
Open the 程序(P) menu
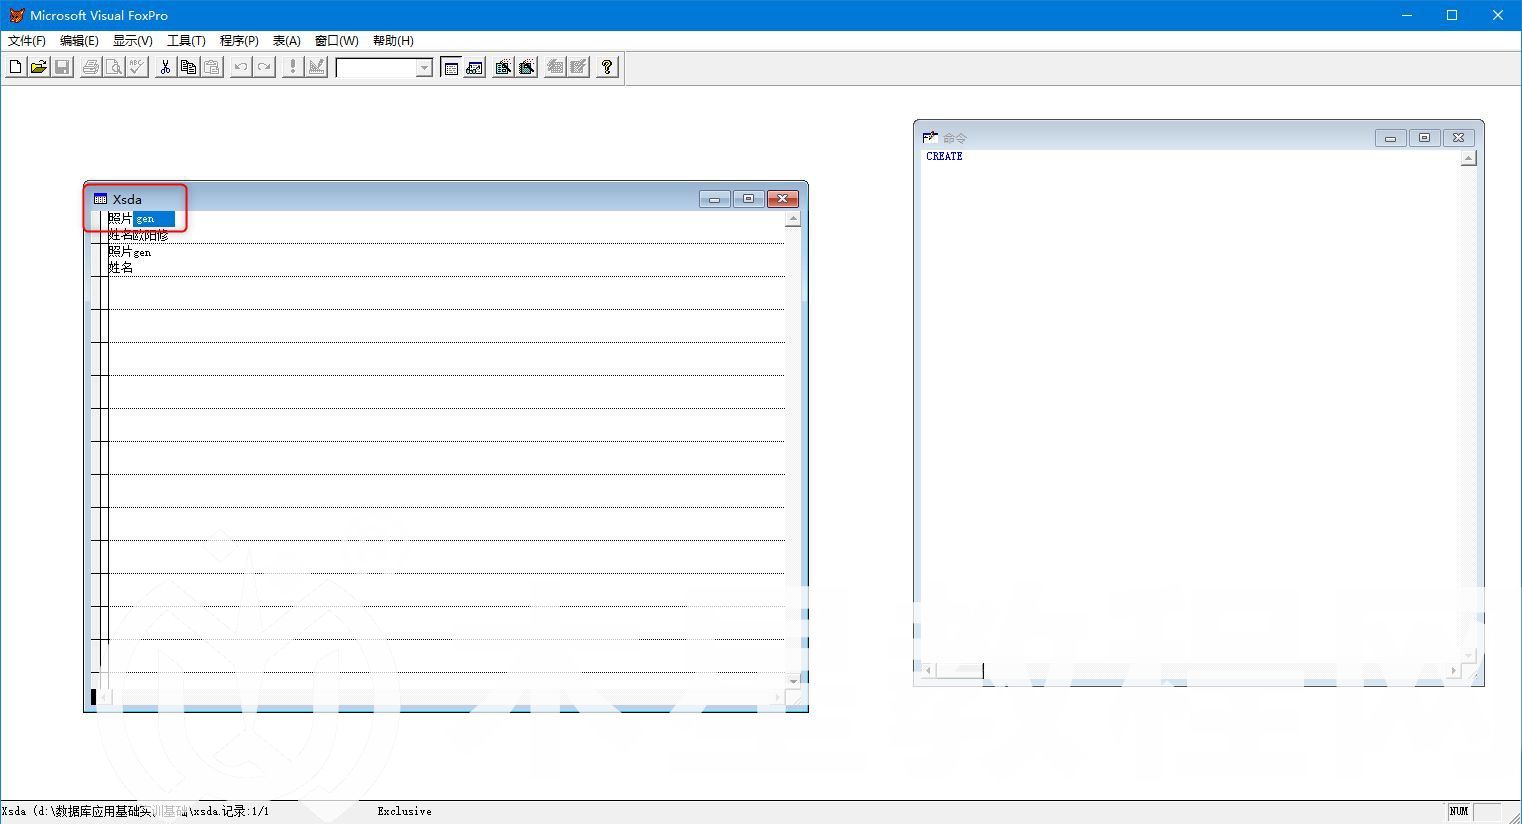pos(239,41)
